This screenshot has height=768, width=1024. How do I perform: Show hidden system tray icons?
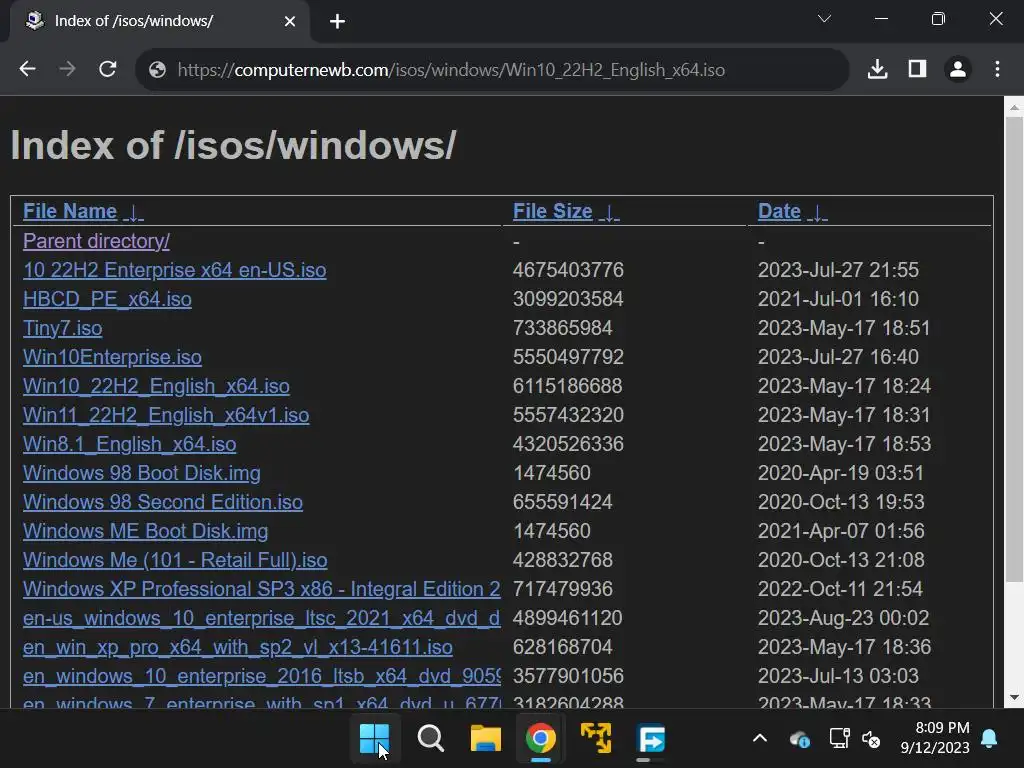[x=760, y=739]
